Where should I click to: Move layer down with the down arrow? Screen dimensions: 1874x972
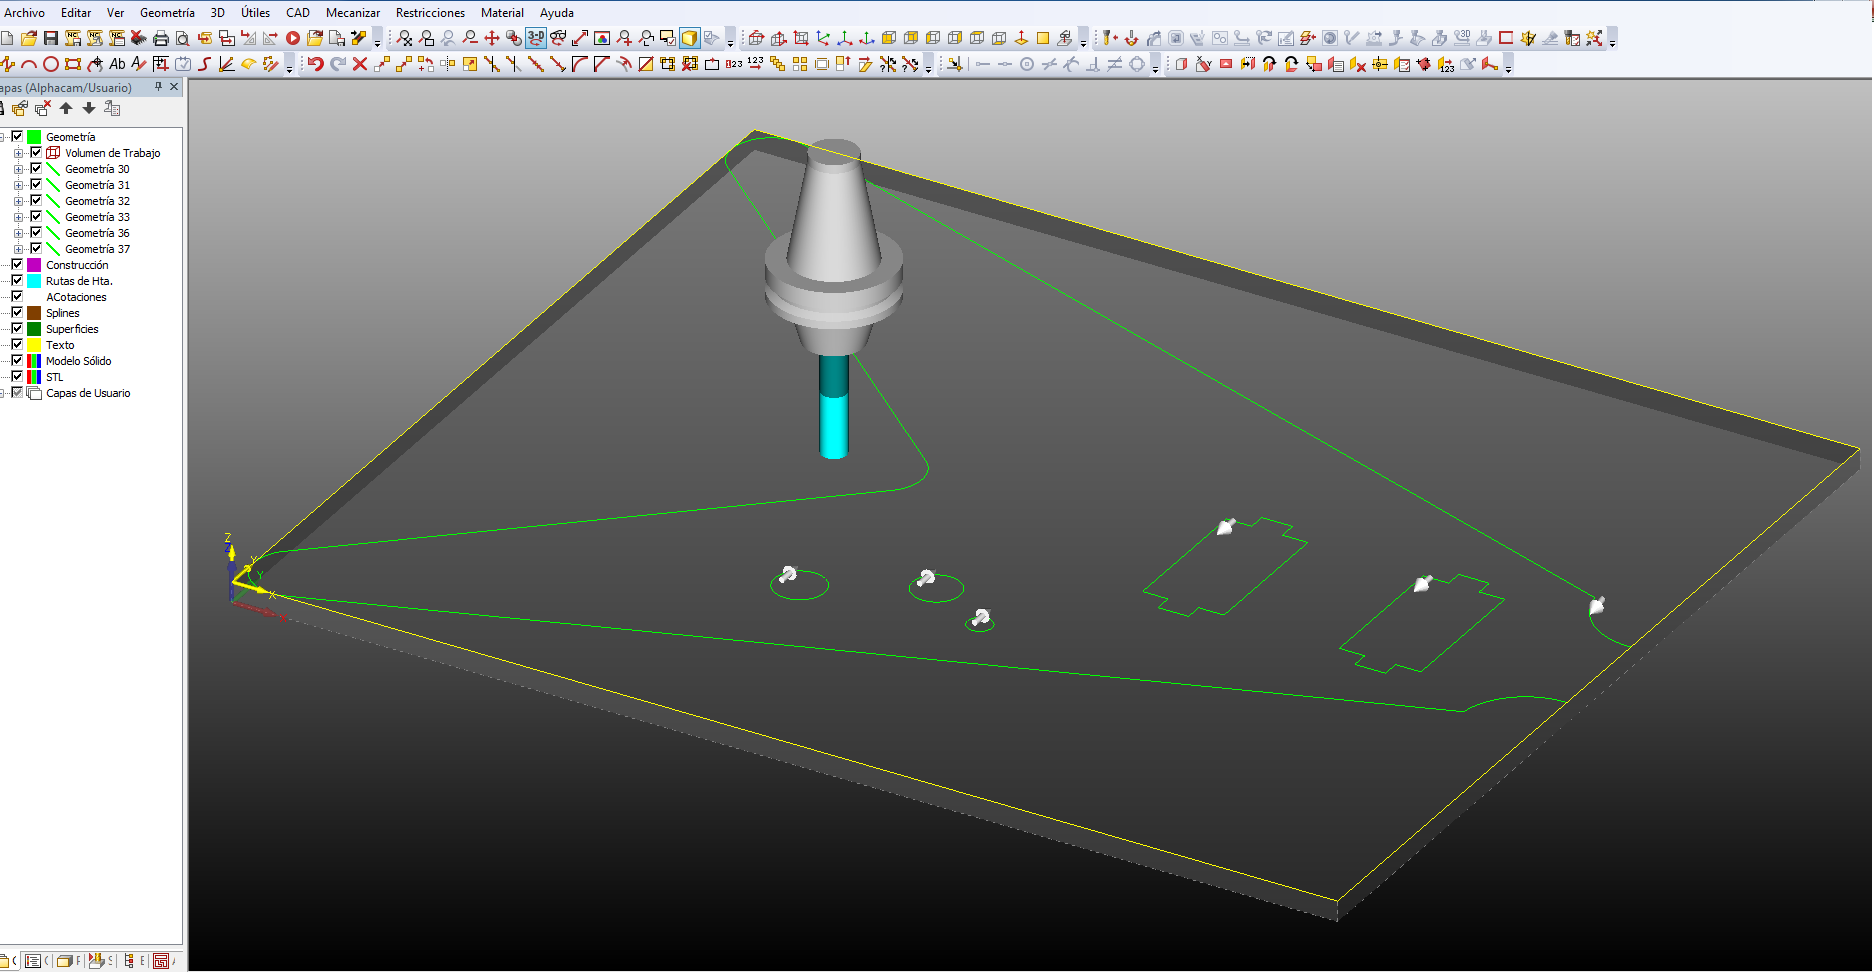(88, 108)
